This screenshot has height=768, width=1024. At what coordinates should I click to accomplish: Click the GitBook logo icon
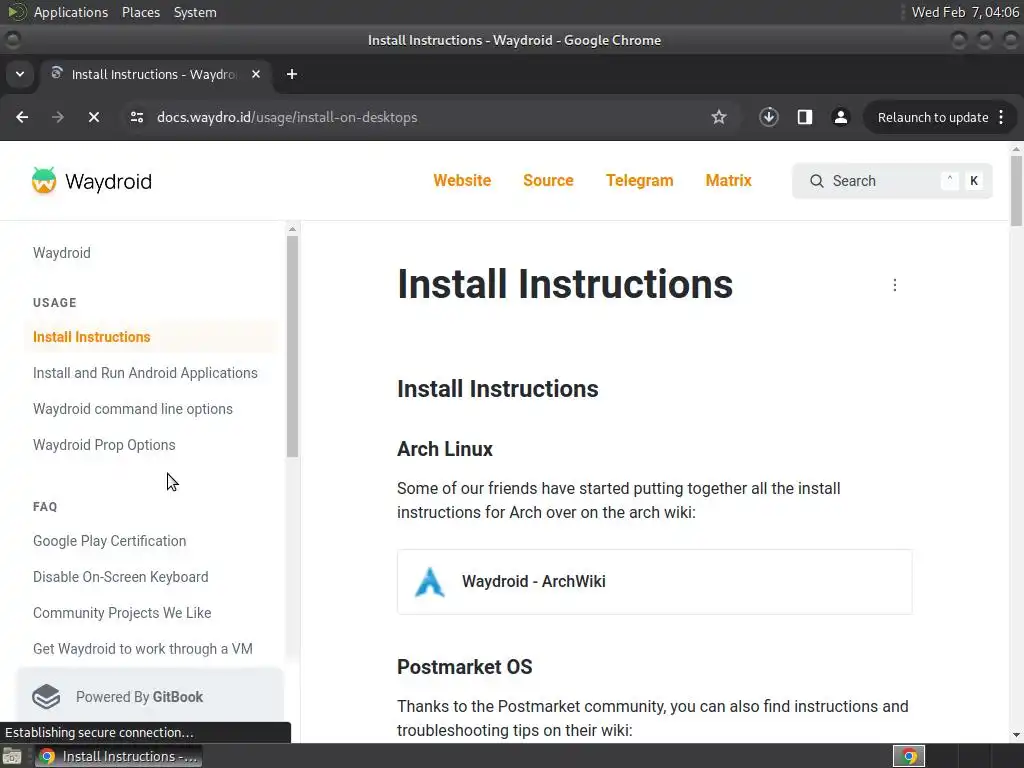[x=46, y=697]
